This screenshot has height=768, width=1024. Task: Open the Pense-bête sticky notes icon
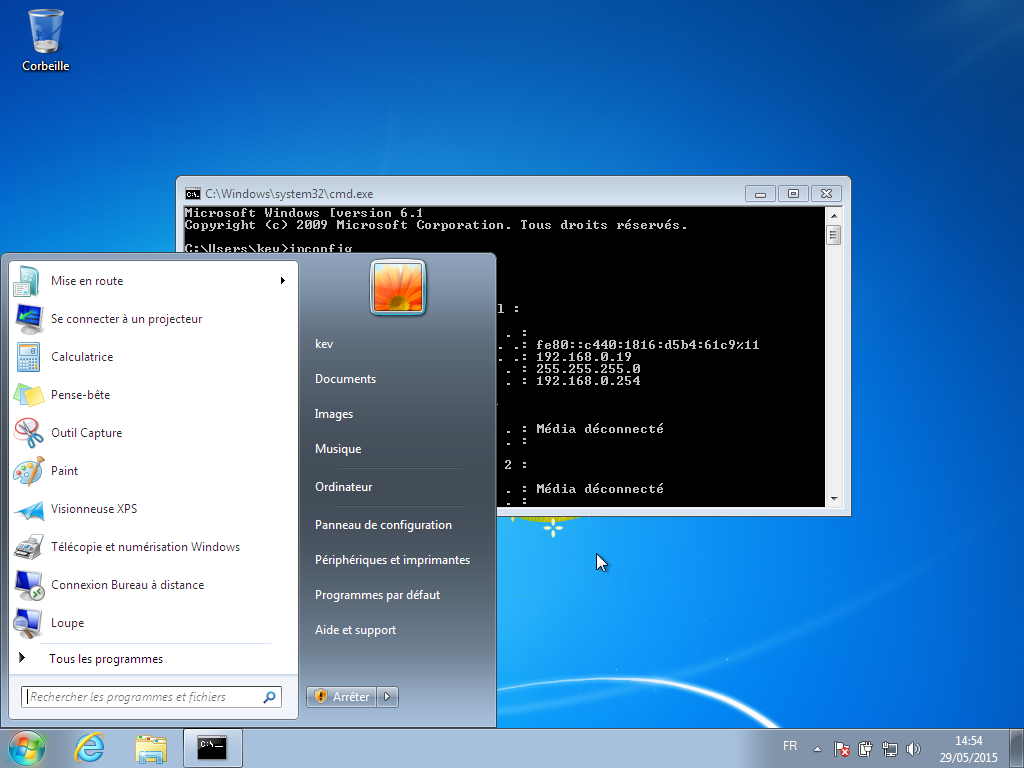tap(29, 394)
